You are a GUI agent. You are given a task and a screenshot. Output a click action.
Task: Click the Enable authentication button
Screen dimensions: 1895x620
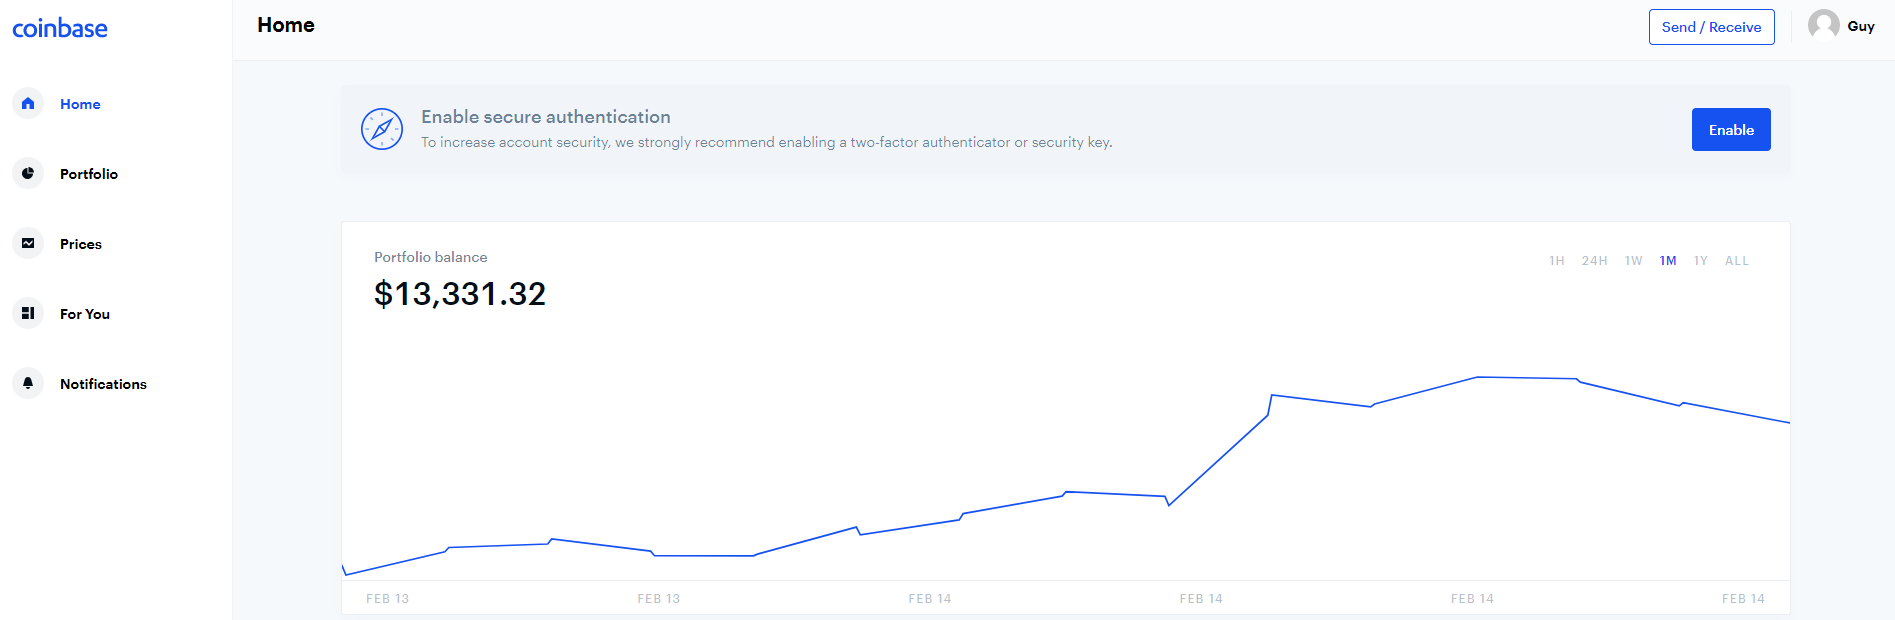pos(1731,130)
